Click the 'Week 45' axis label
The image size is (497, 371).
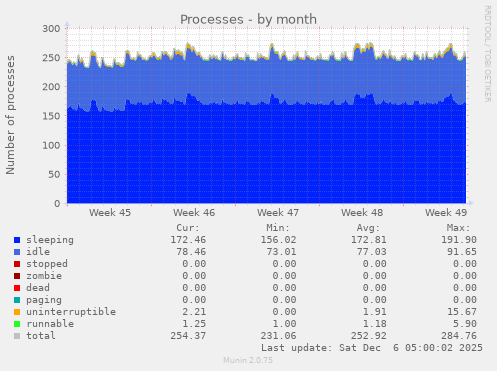[x=110, y=213]
